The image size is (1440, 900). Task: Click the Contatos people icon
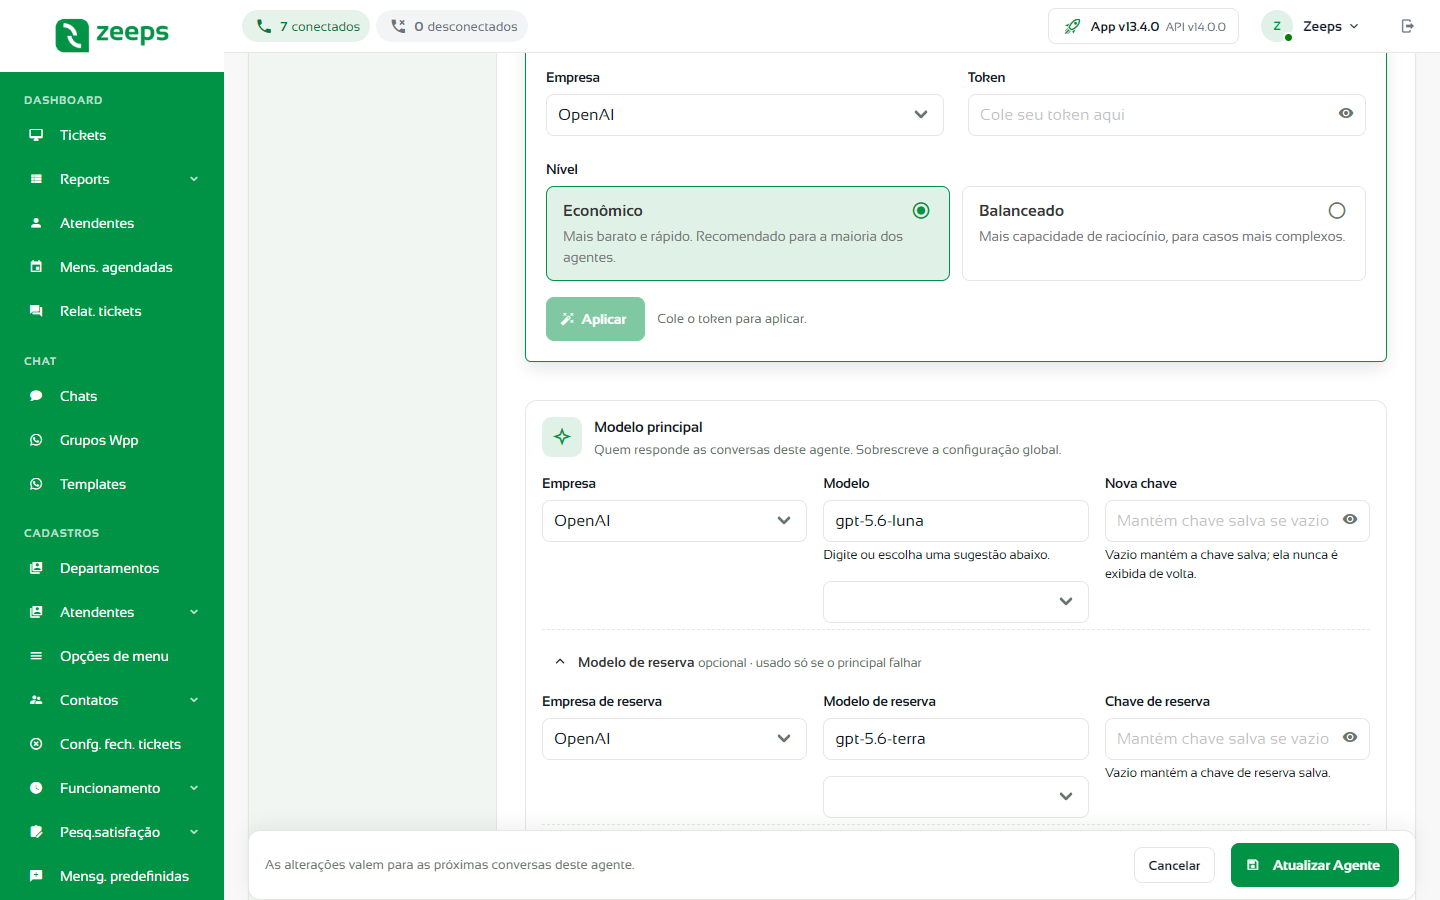click(x=36, y=700)
